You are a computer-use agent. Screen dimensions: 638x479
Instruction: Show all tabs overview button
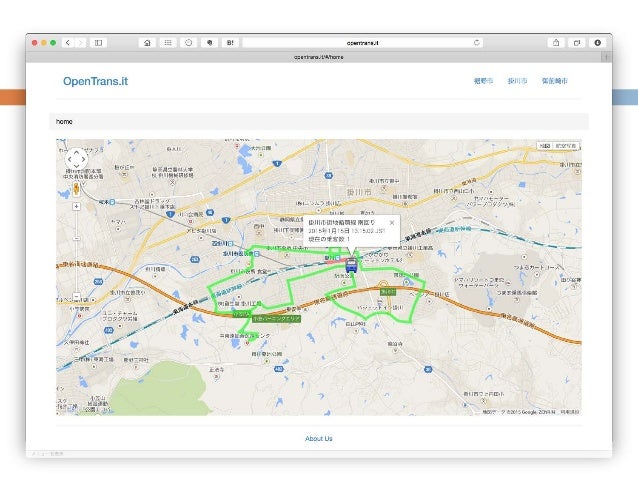pyautogui.click(x=577, y=43)
